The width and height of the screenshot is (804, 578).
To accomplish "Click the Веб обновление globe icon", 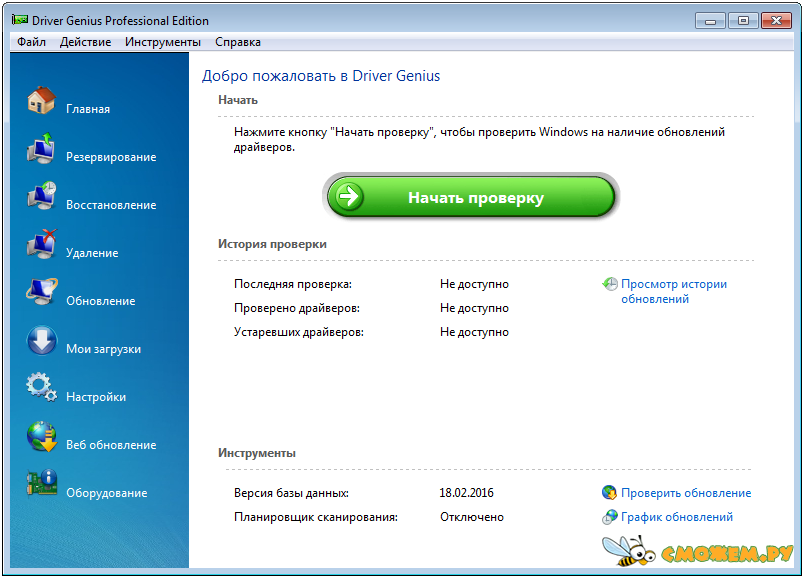I will point(42,436).
